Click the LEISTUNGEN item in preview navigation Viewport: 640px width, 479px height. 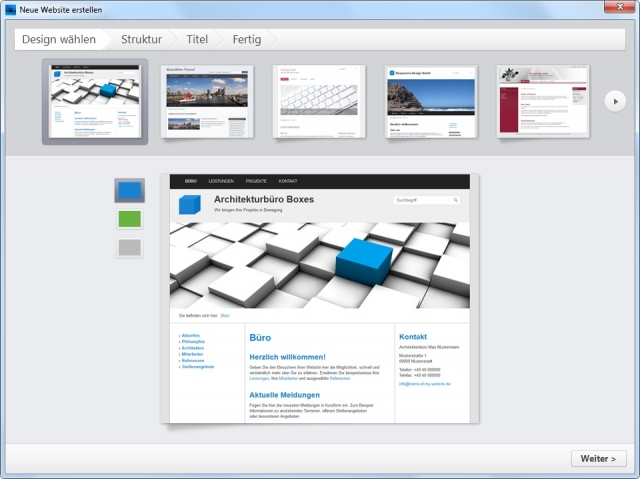click(x=221, y=181)
